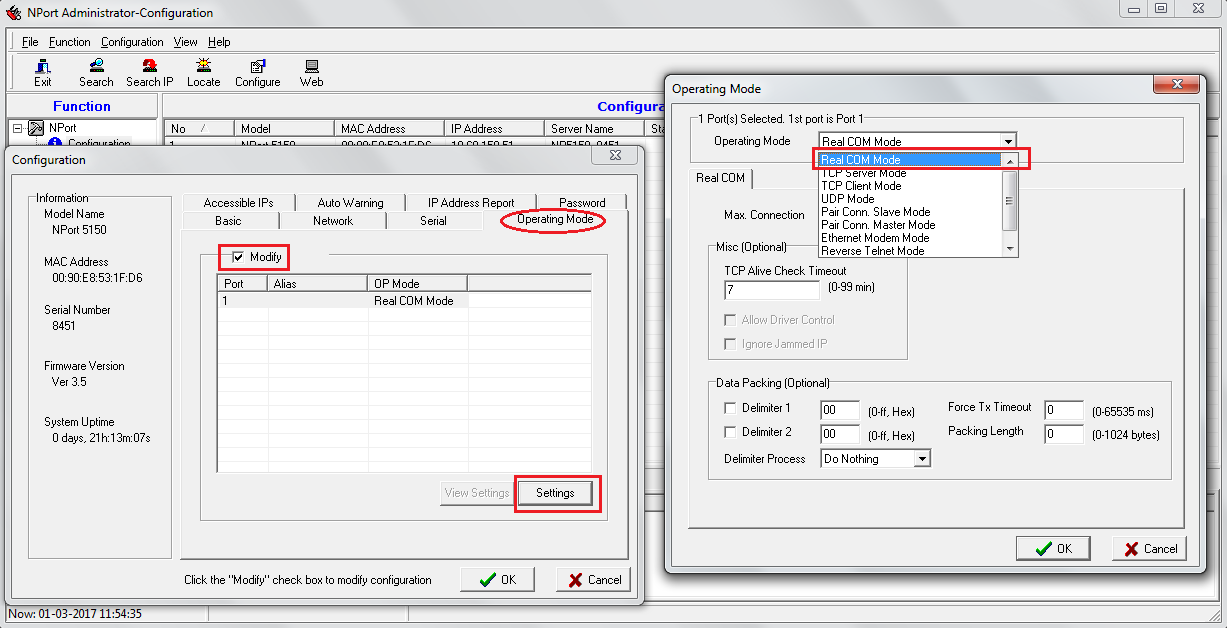Focus the Force Tx Timeout field

[x=1064, y=410]
